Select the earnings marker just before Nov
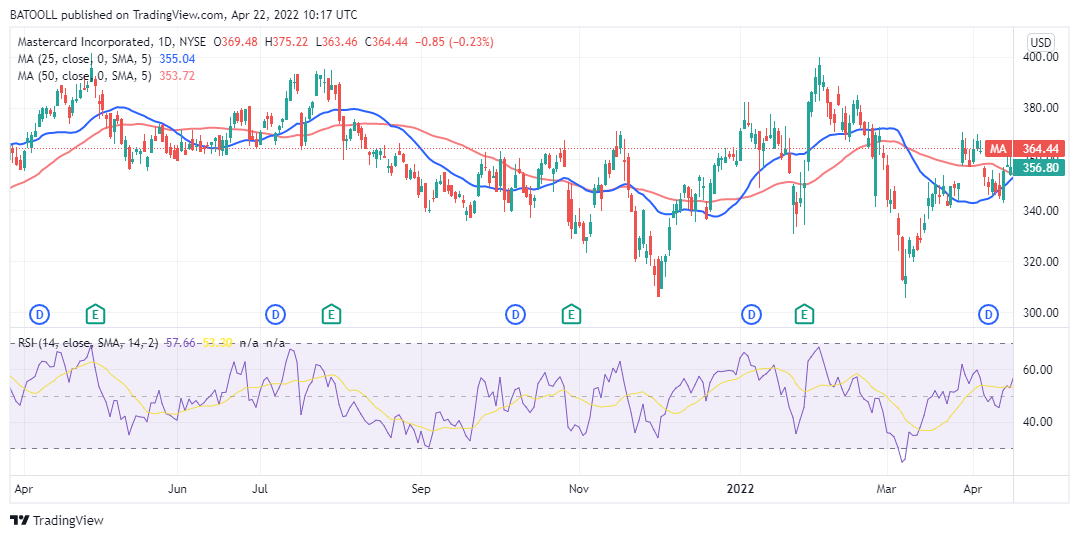Viewport: 1079px width, 538px height. (x=570, y=315)
